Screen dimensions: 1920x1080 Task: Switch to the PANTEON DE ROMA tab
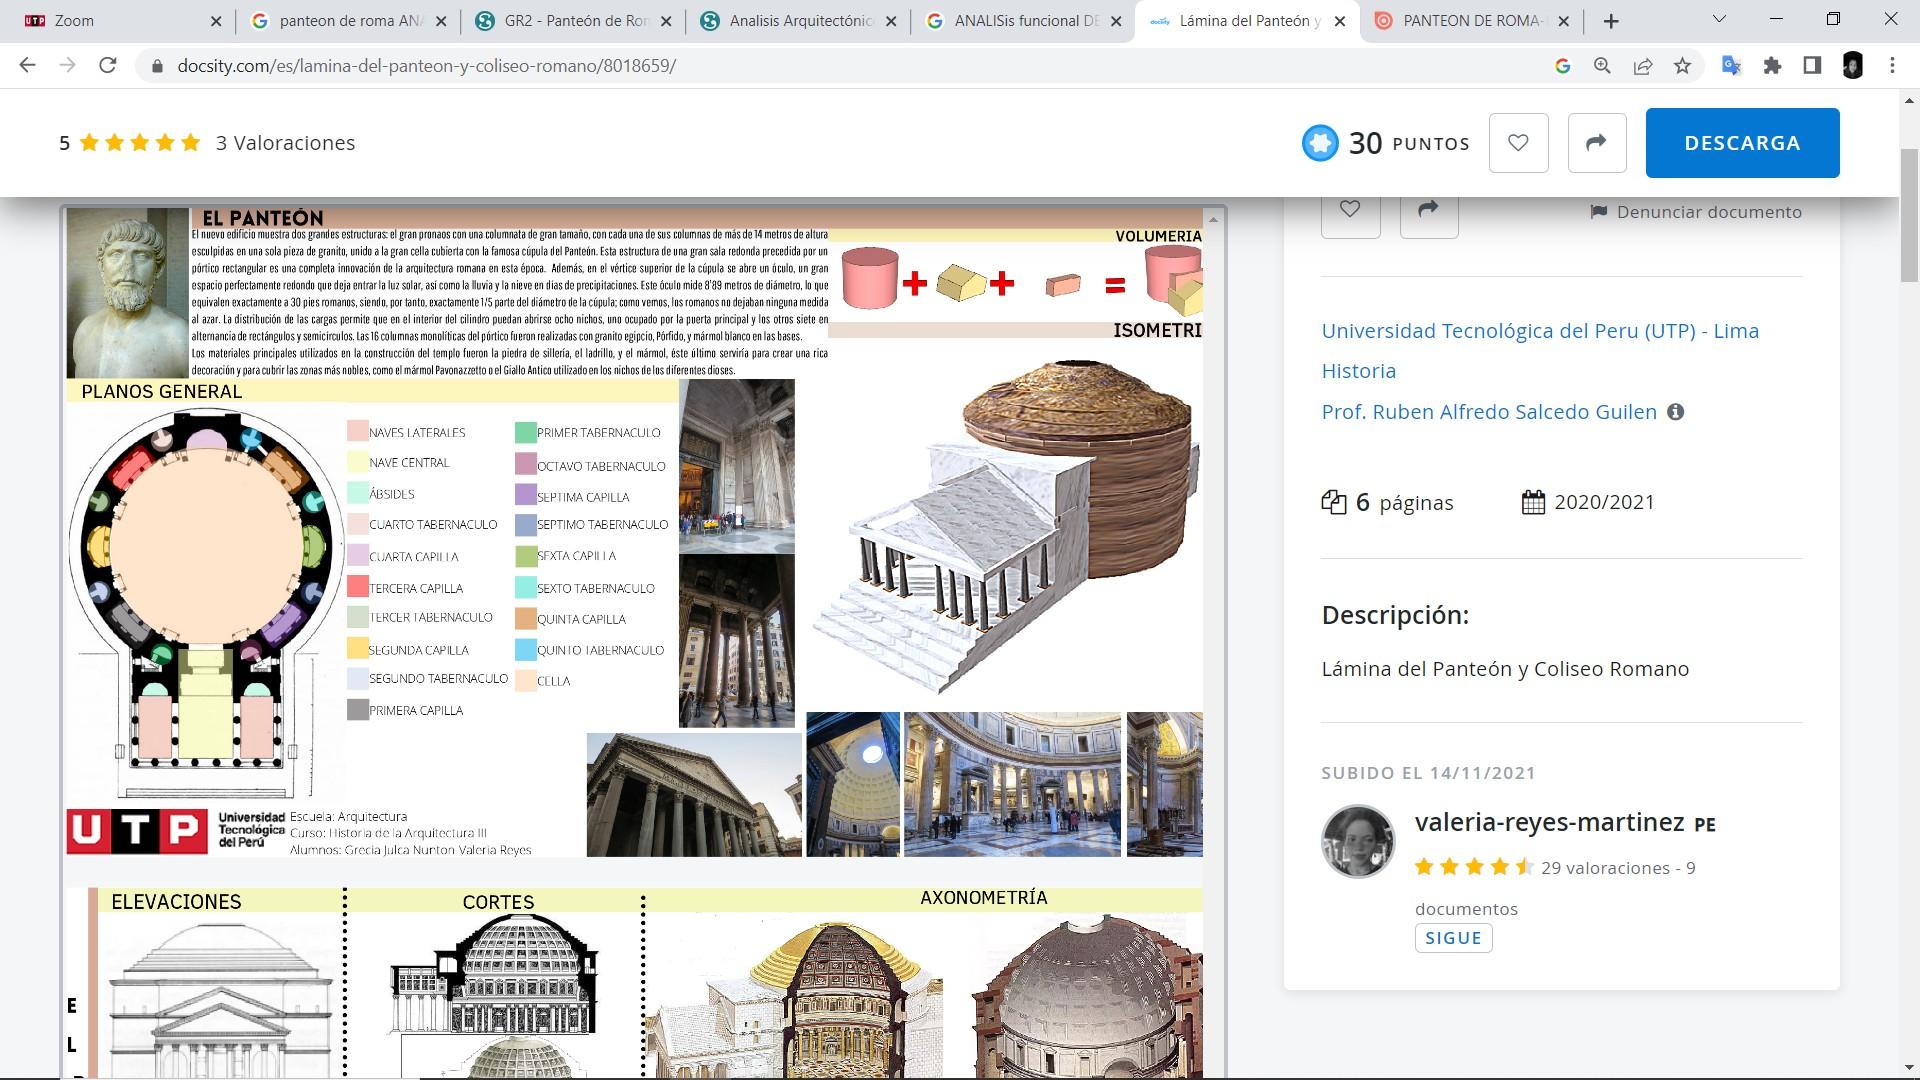(x=1468, y=21)
